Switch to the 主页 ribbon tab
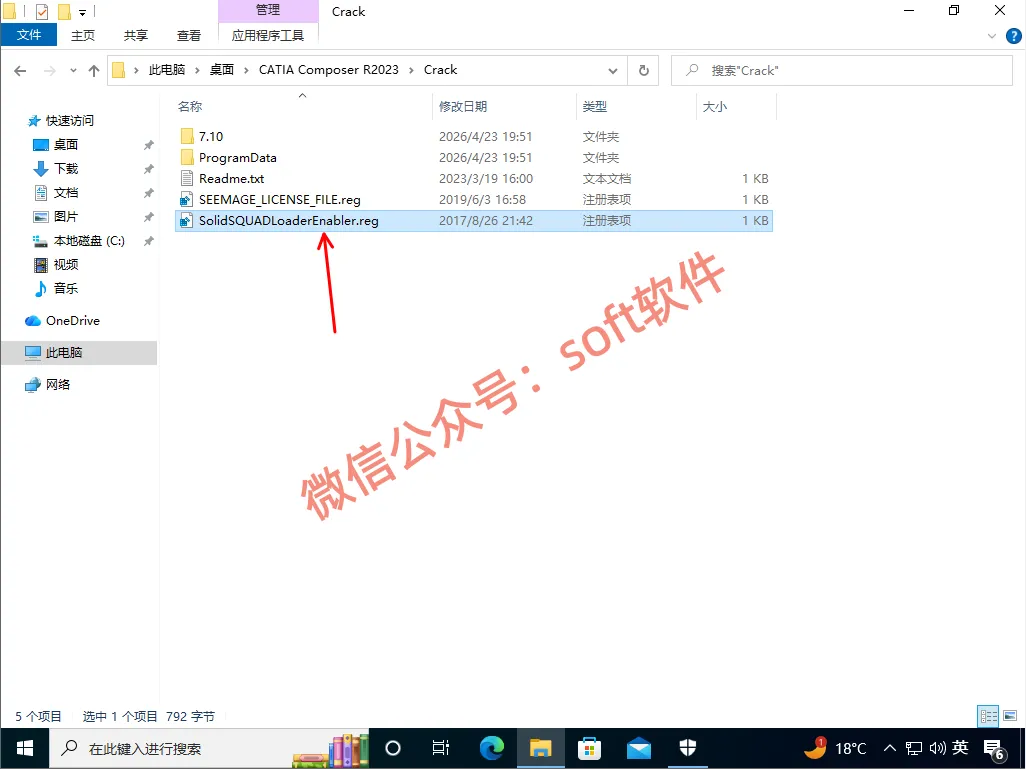Image resolution: width=1026 pixels, height=769 pixels. click(82, 35)
